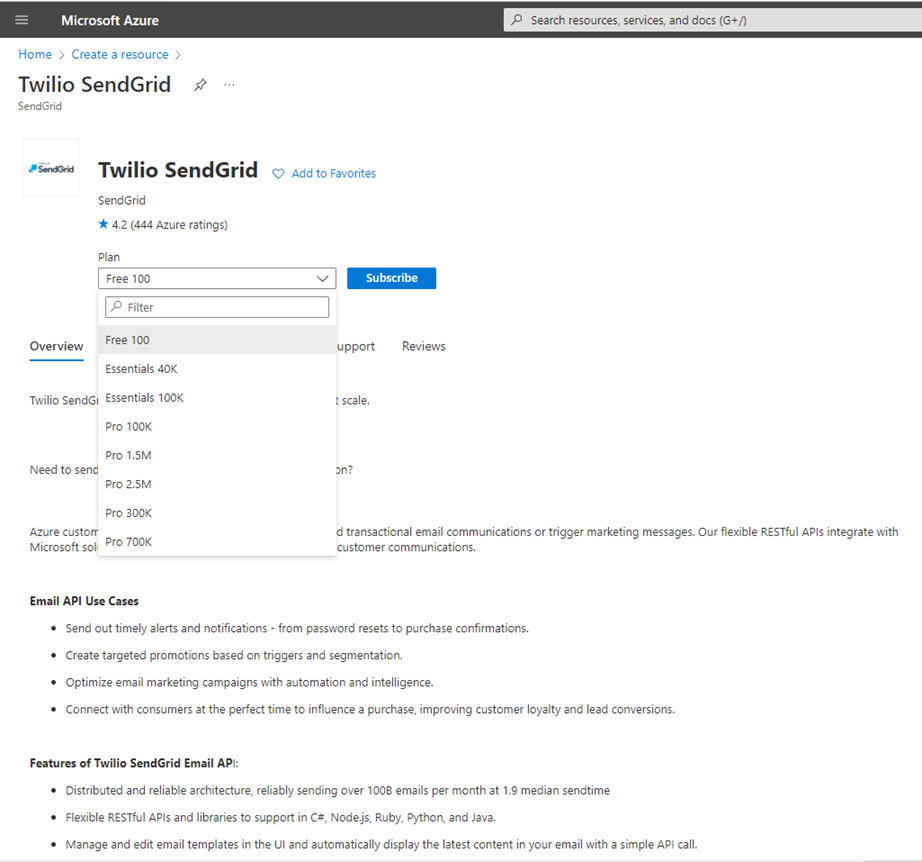This screenshot has height=862, width=922.
Task: Open the partially hidden Support tab
Action: tap(356, 346)
